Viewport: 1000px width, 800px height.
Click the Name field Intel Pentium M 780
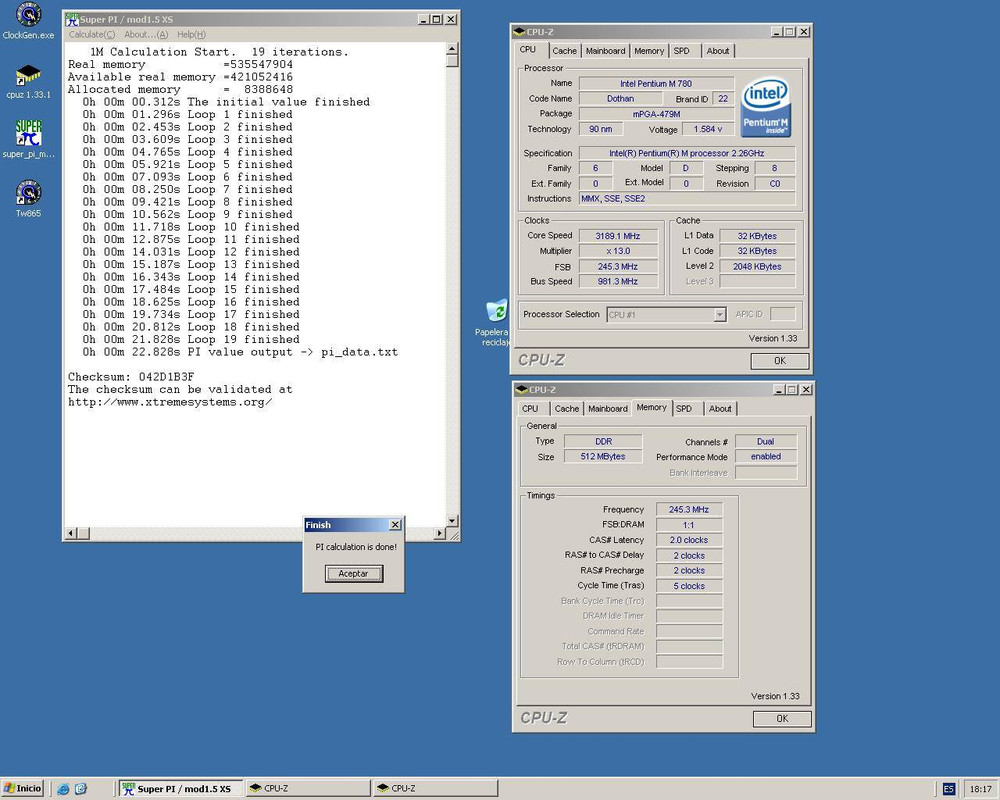point(656,84)
